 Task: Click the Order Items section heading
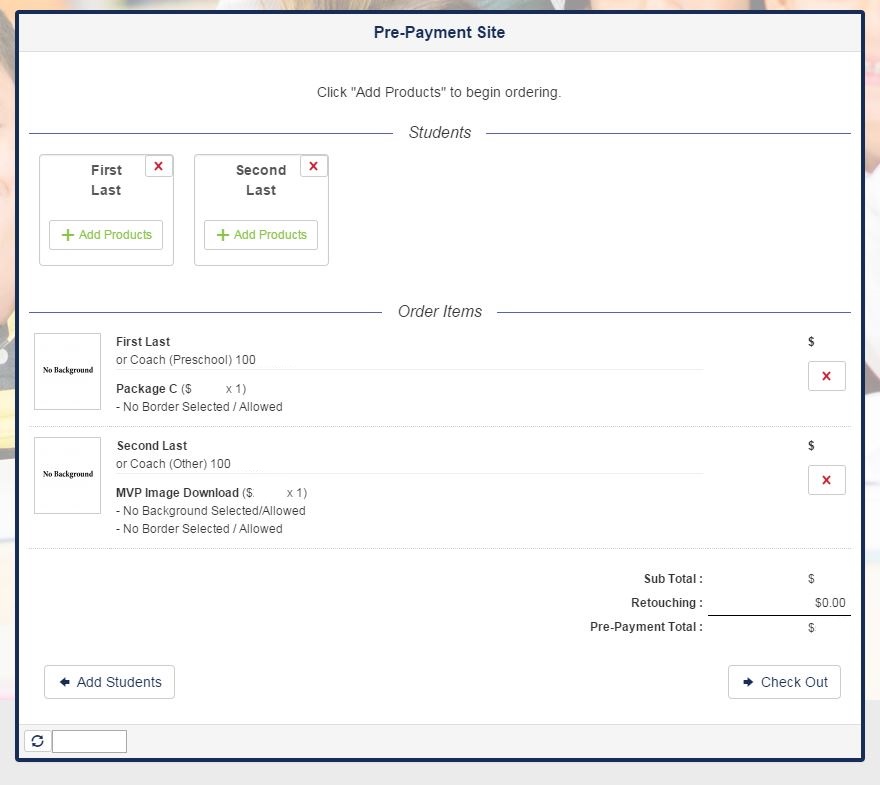pos(439,311)
